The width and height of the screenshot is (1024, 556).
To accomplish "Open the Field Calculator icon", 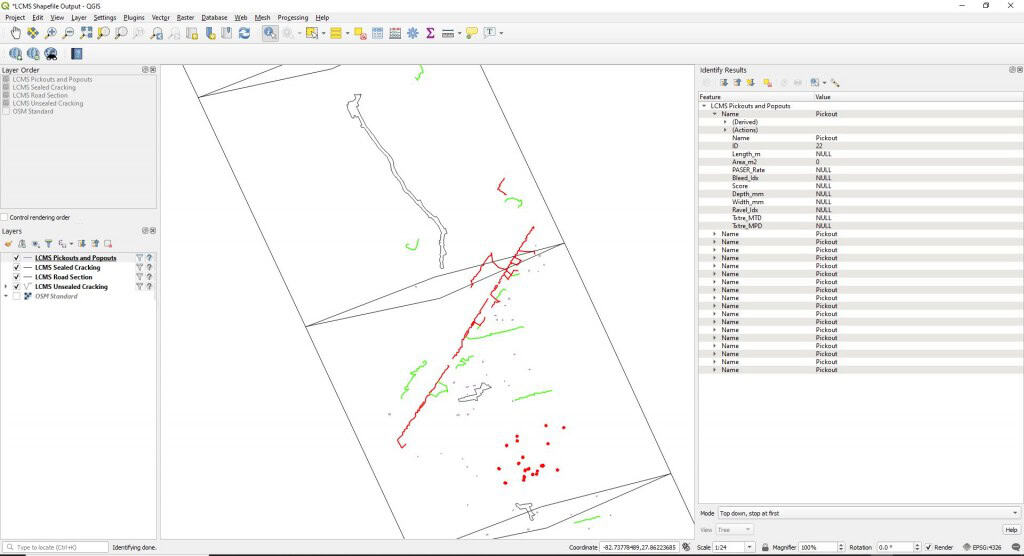I will click(x=395, y=33).
